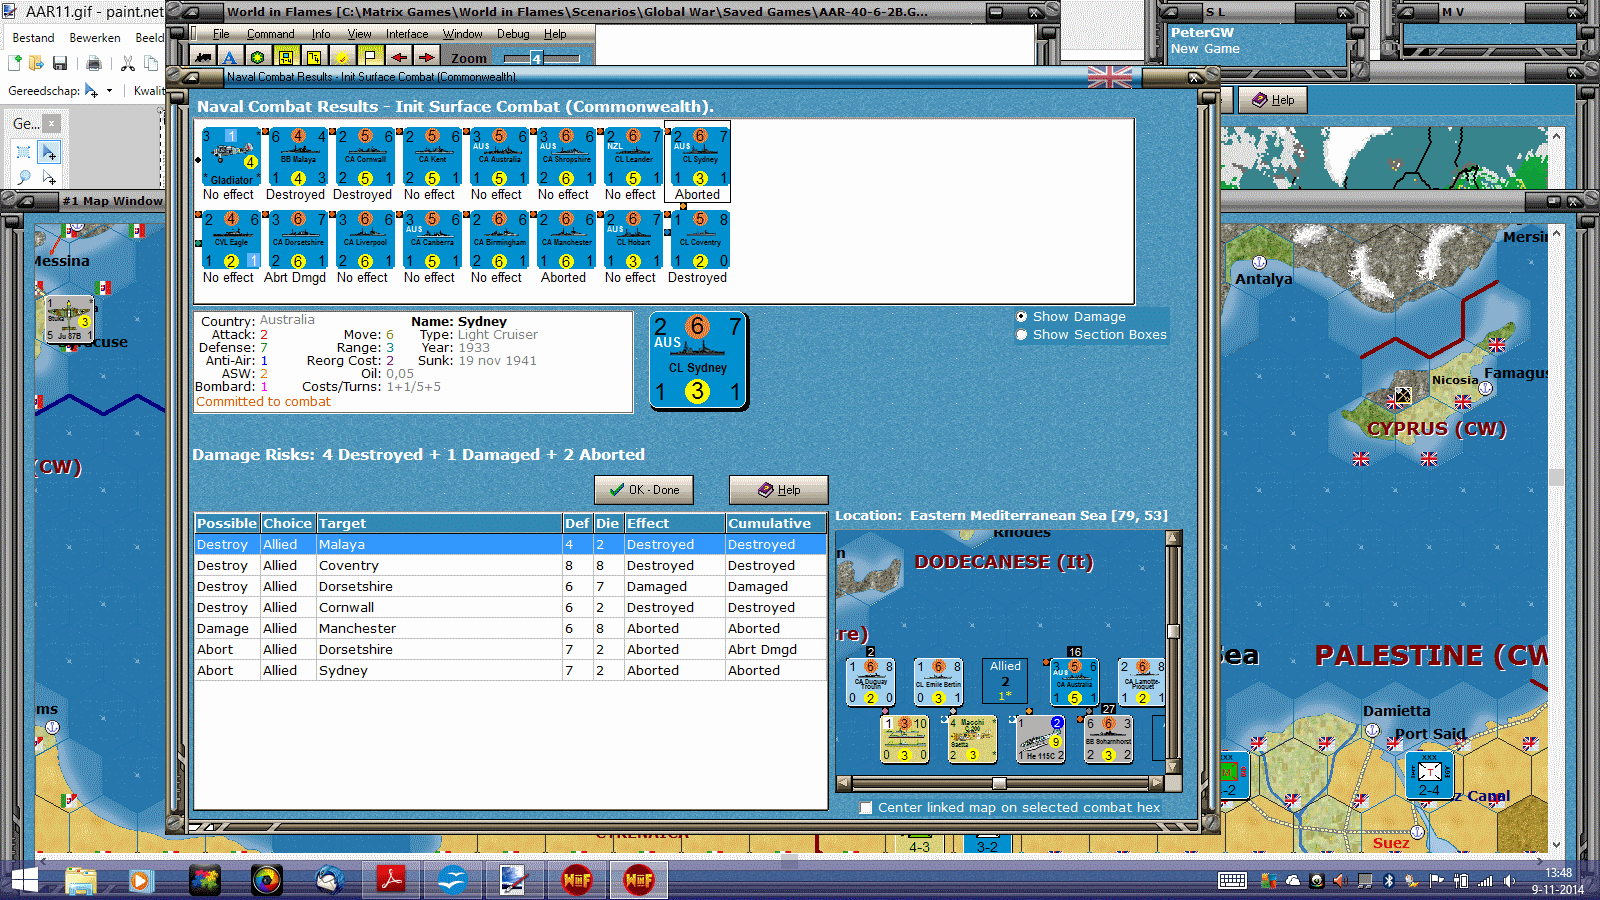Screen dimensions: 1600x900
Task: Enable Center linked map on selected combat hex
Action: (866, 808)
